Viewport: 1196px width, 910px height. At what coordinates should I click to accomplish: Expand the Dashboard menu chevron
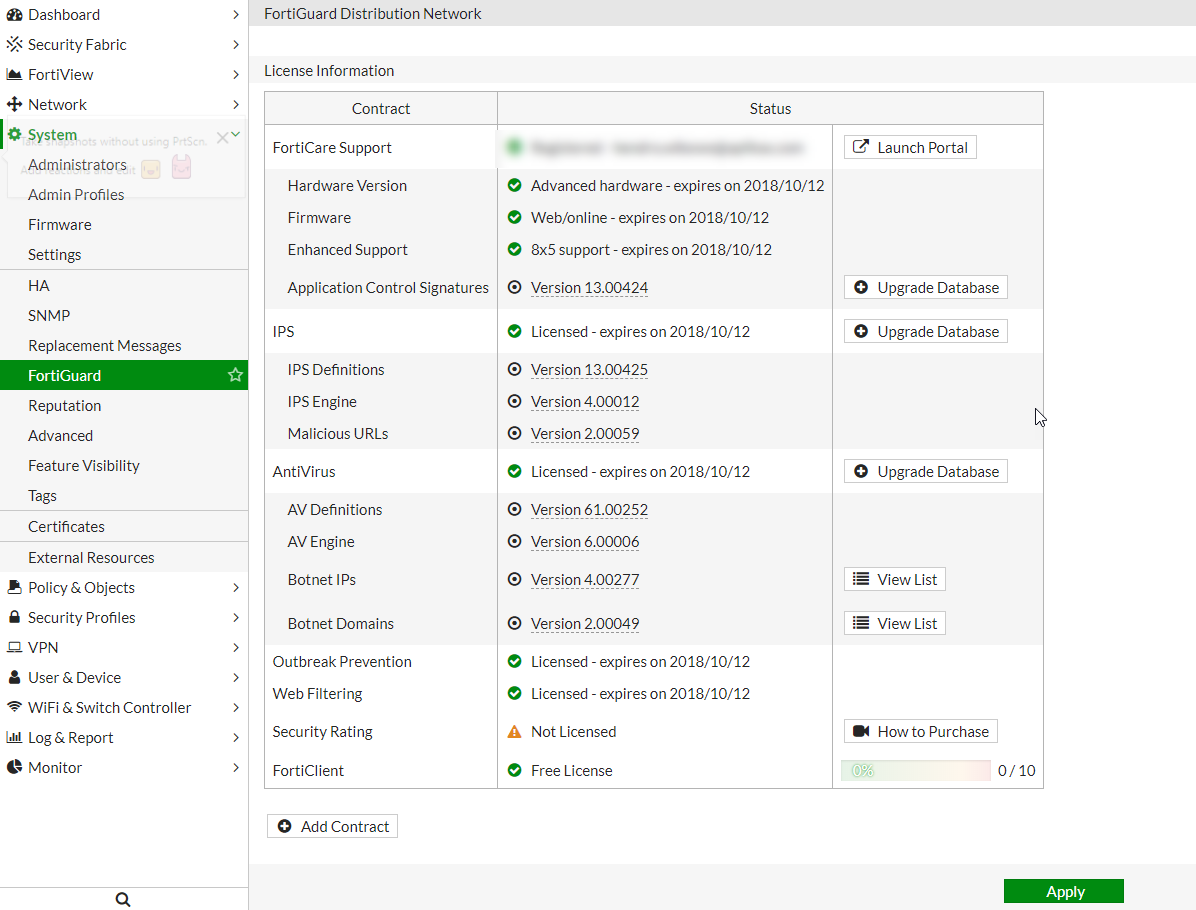coord(236,14)
